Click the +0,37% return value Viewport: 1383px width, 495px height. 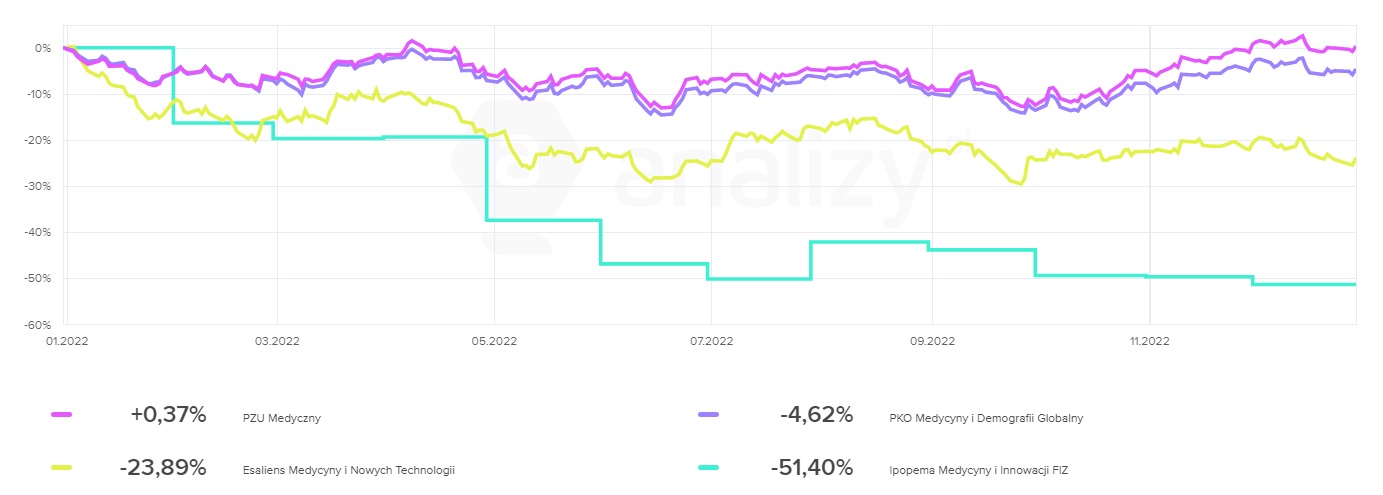[x=168, y=415]
